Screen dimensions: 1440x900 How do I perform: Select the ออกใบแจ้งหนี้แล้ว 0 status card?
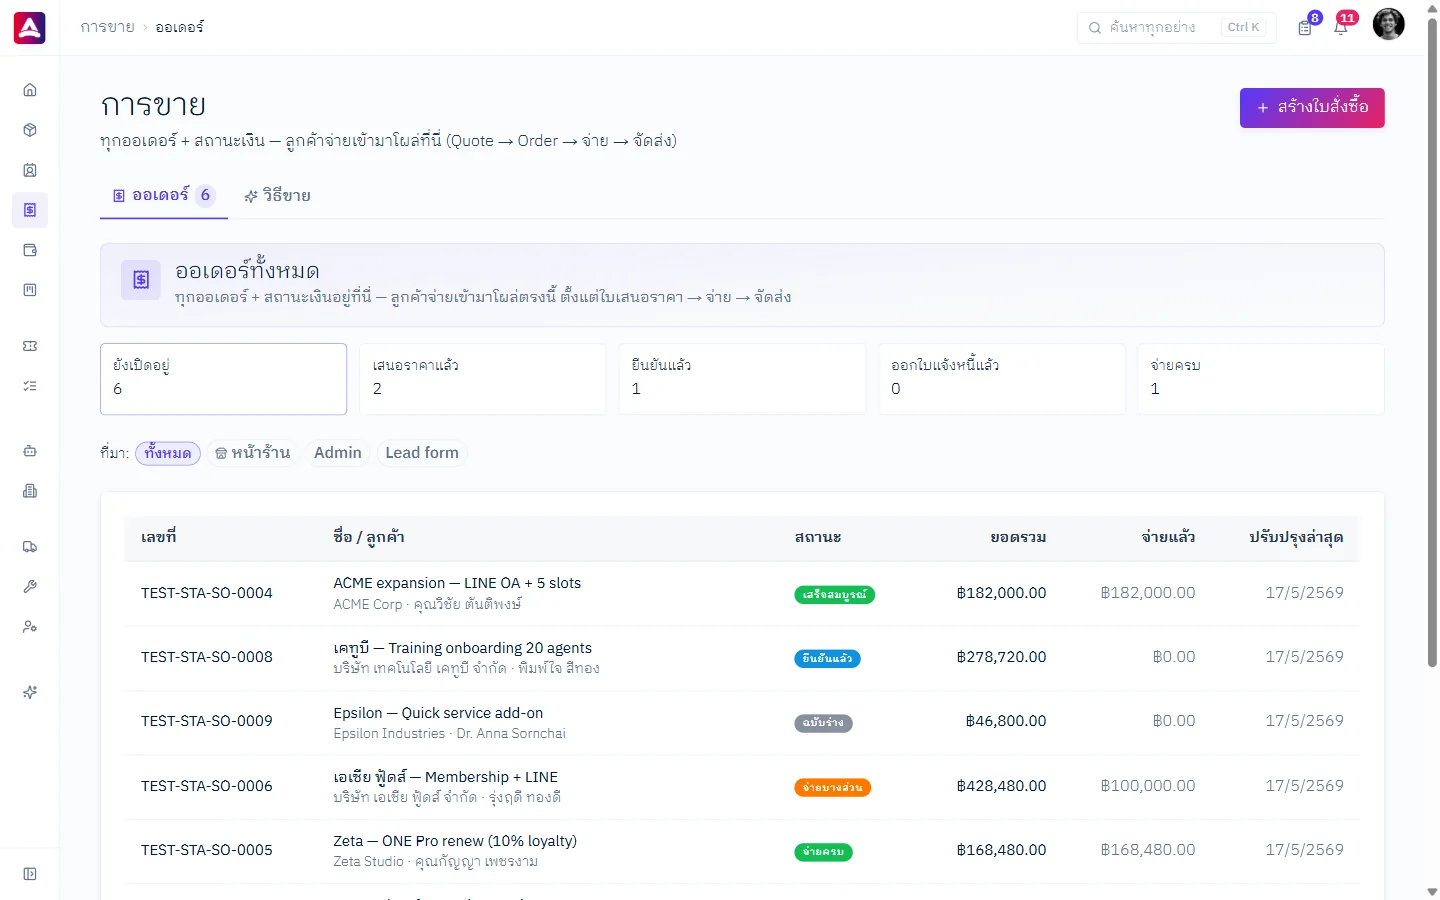[1002, 379]
